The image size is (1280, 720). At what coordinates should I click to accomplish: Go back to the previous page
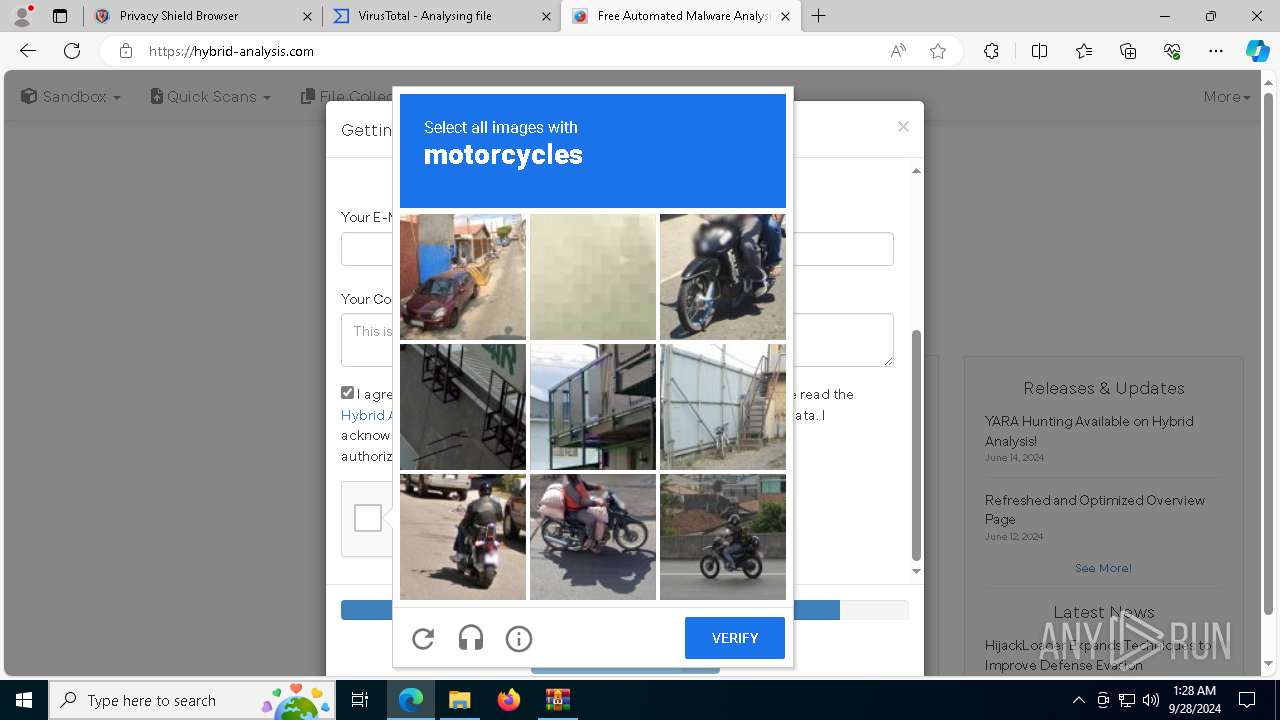[x=28, y=51]
